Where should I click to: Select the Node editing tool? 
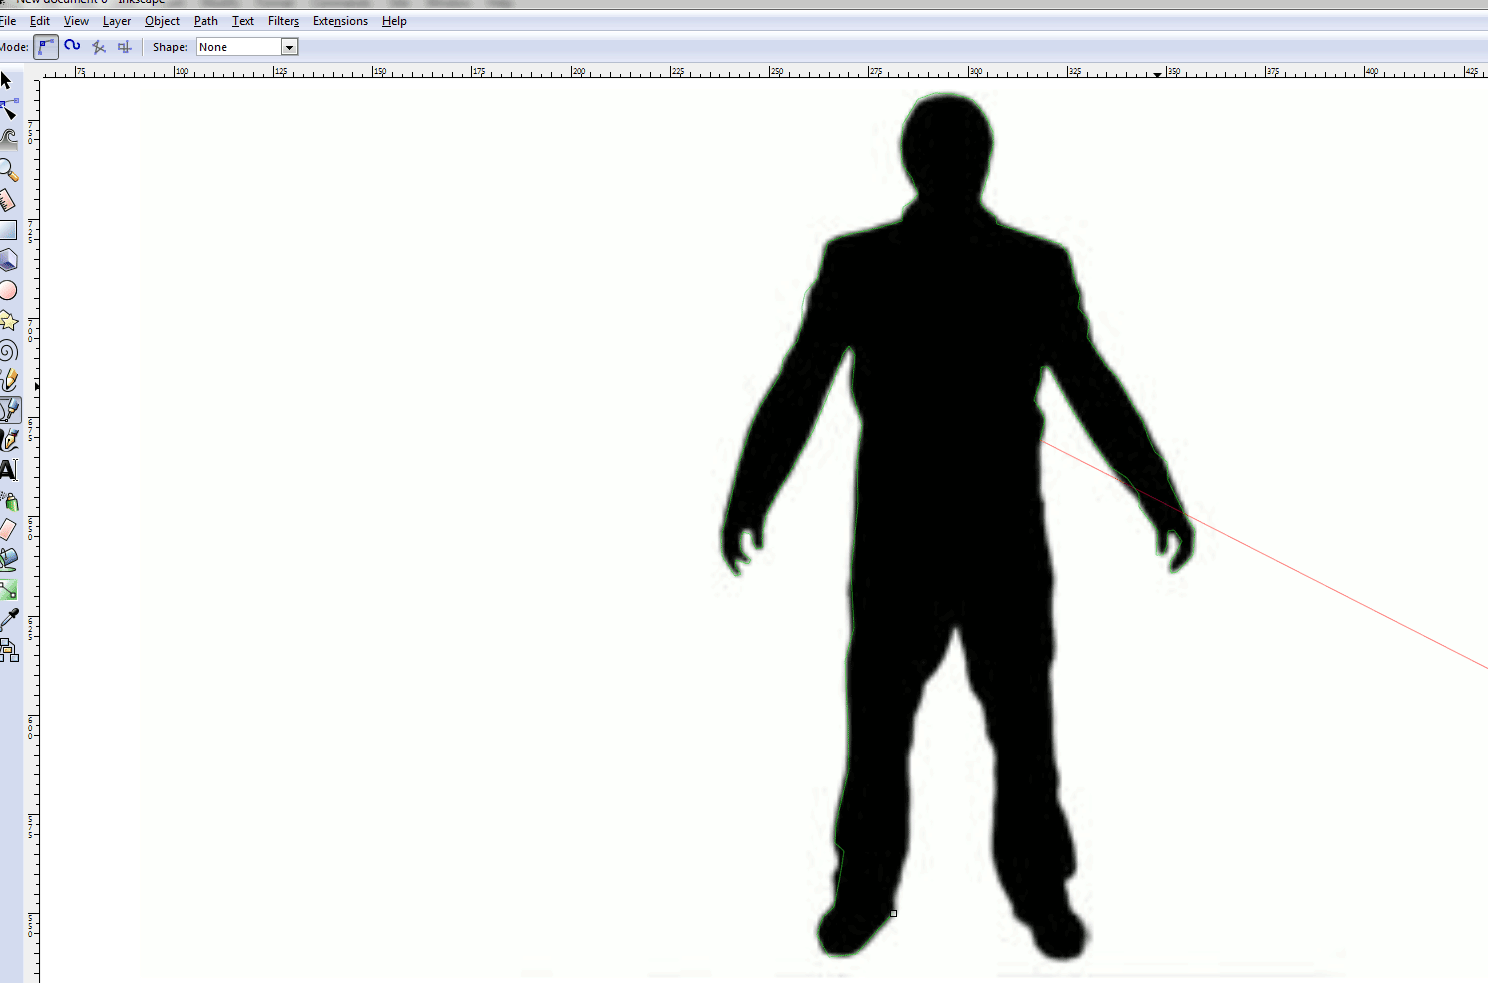[x=8, y=109]
